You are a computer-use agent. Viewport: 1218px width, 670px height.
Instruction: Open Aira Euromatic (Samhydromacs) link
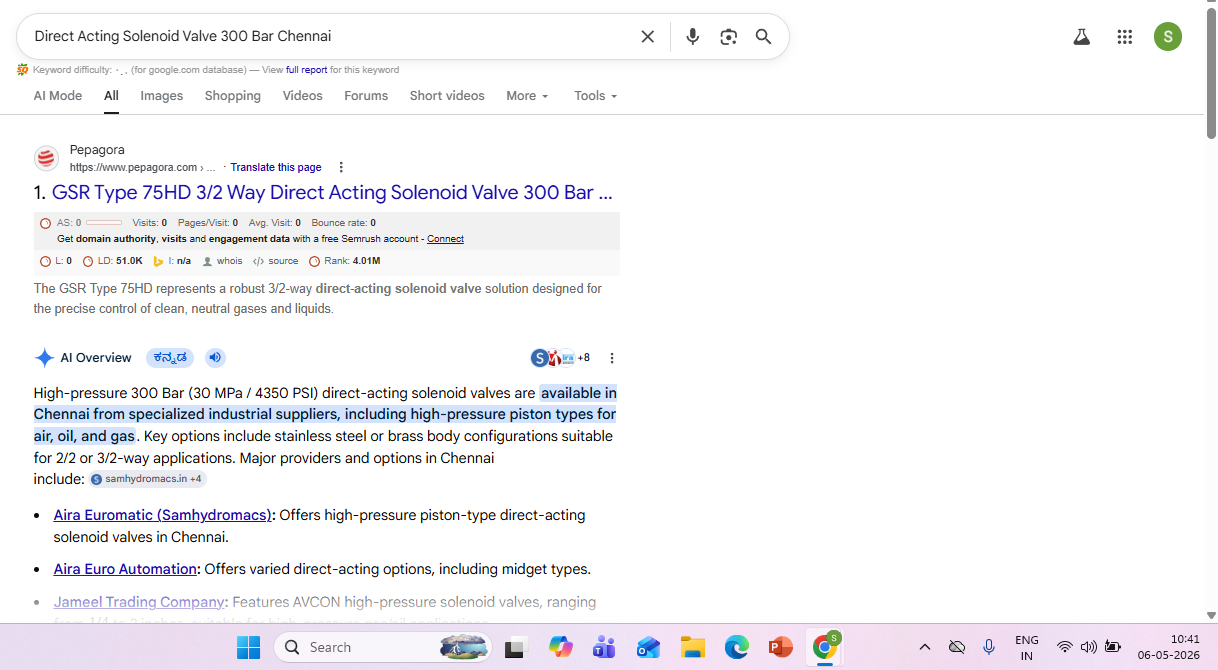[x=163, y=515]
